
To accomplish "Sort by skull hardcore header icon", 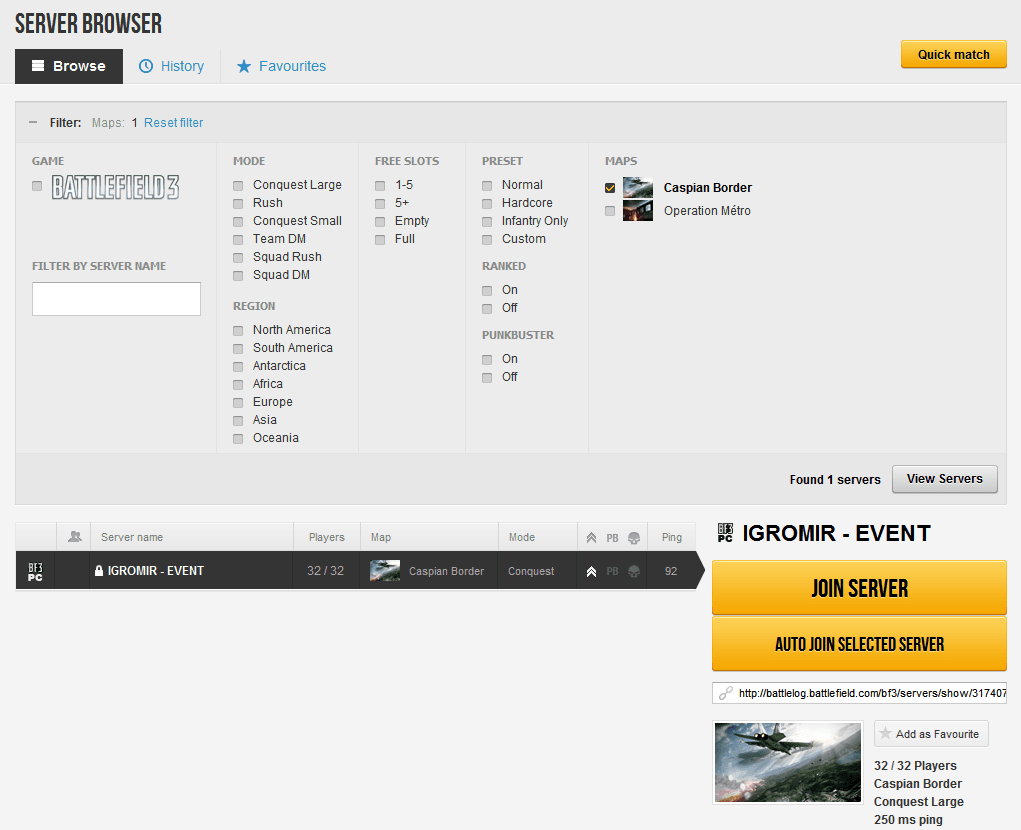I will point(634,538).
